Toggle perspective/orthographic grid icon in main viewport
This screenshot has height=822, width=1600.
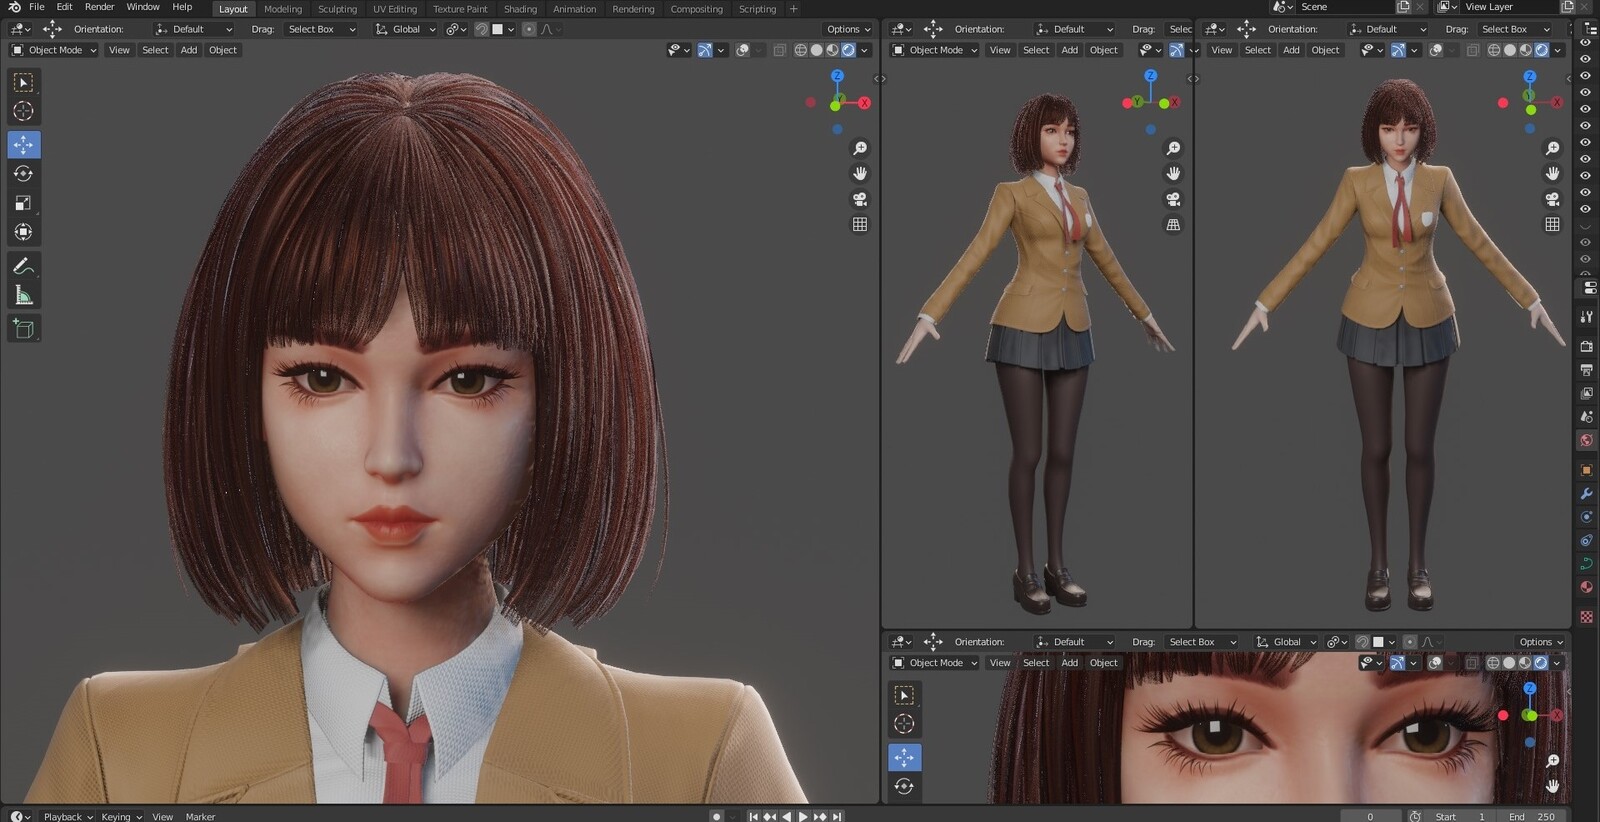tap(859, 225)
